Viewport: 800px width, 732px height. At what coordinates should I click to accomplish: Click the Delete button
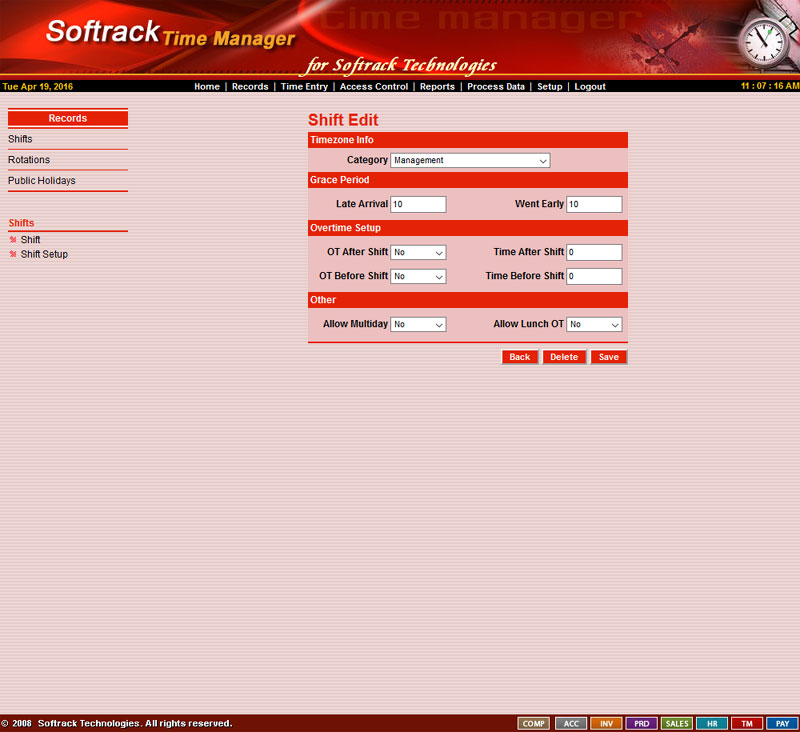click(x=564, y=357)
